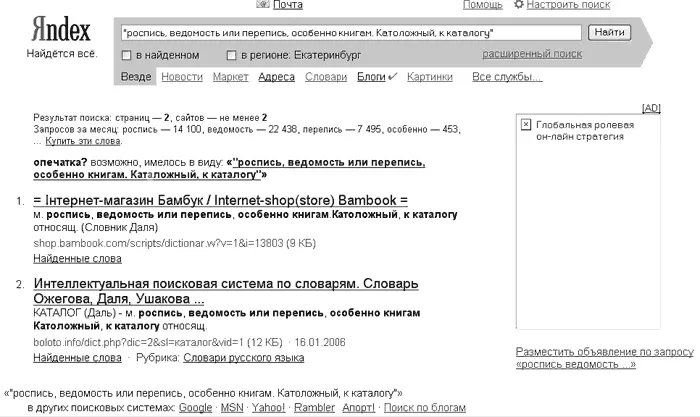The width and height of the screenshot is (700, 417).
Task: Open the Блоги tab
Action: tap(371, 76)
